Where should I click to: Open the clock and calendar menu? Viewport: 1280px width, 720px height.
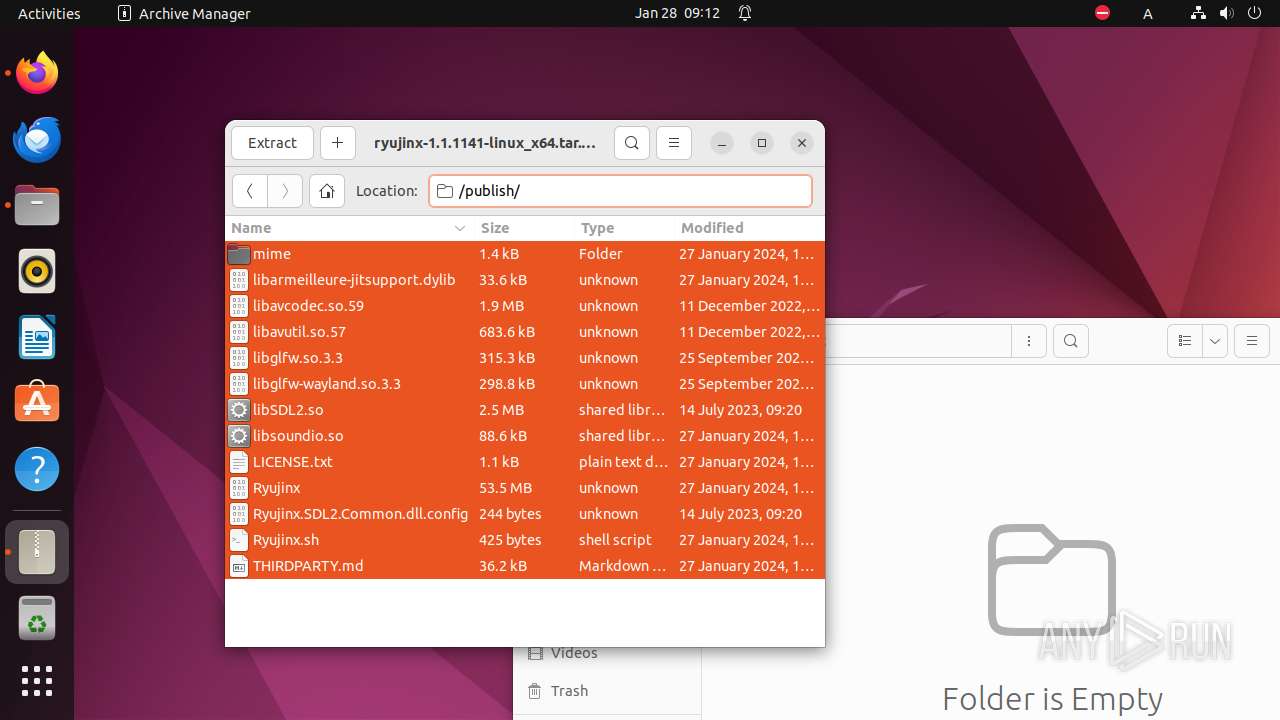tap(677, 13)
